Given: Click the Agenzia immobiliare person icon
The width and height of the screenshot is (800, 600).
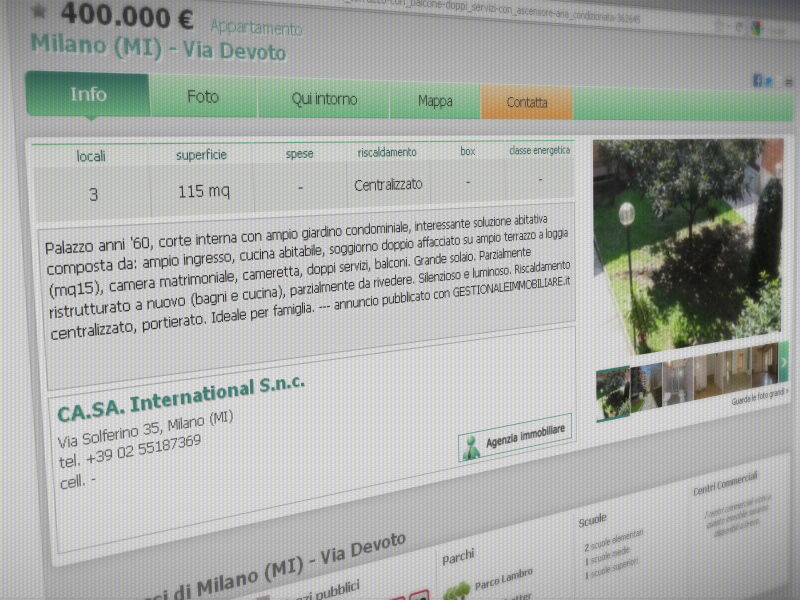Looking at the screenshot, I should (471, 447).
